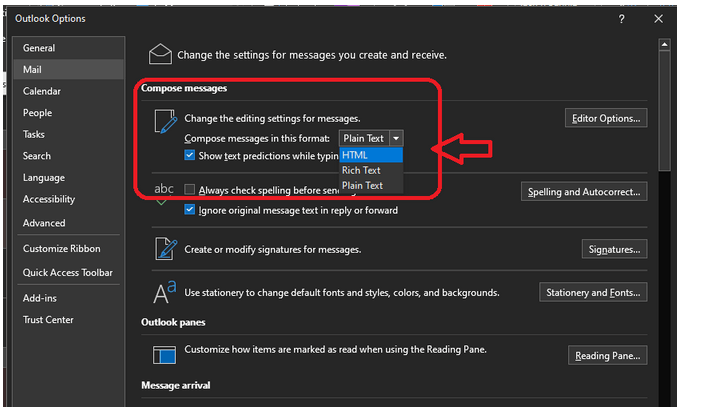The image size is (701, 412).
Task: Open the Calendar options category
Action: [68, 91]
